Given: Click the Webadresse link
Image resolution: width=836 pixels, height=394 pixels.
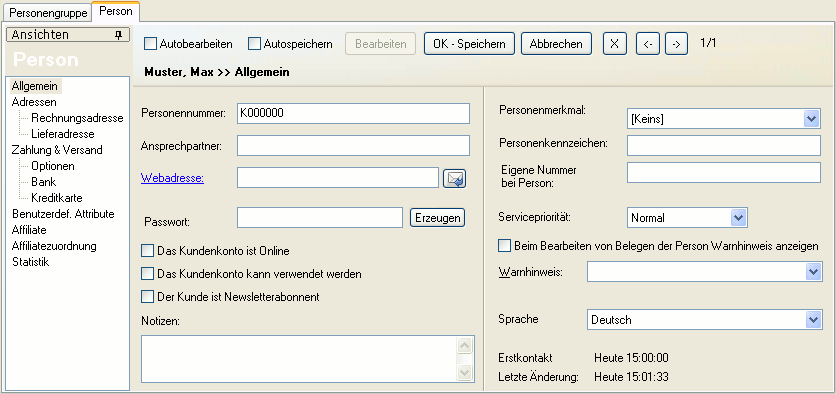Looking at the screenshot, I should [172, 178].
